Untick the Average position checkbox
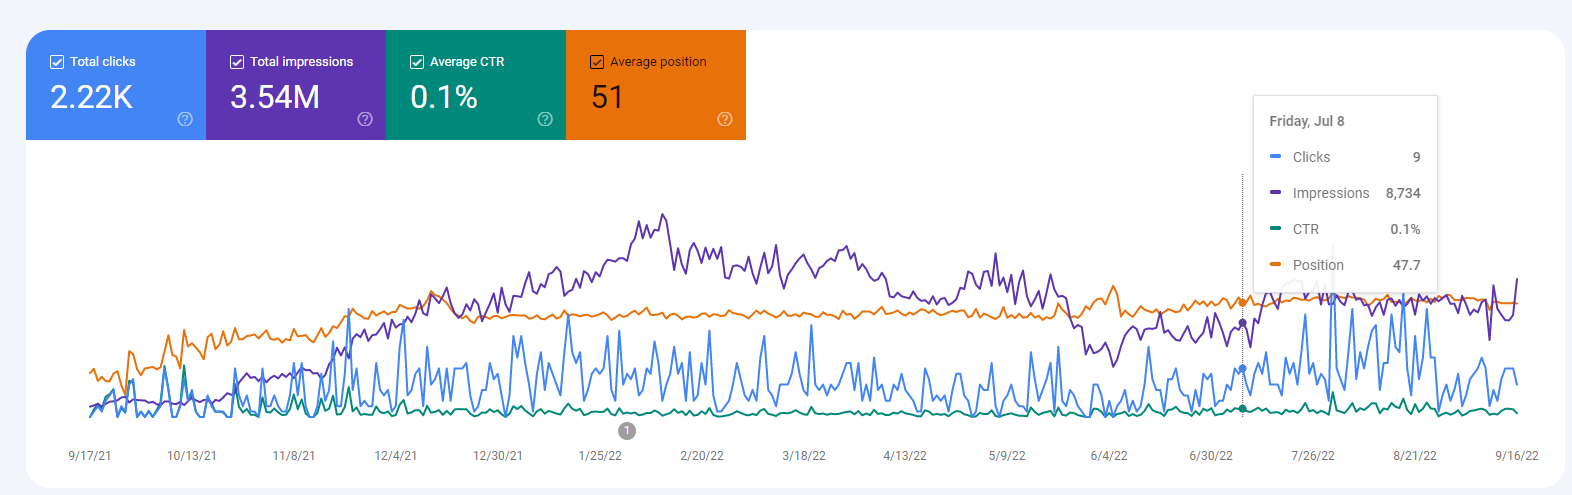This screenshot has height=495, width=1572. point(597,62)
